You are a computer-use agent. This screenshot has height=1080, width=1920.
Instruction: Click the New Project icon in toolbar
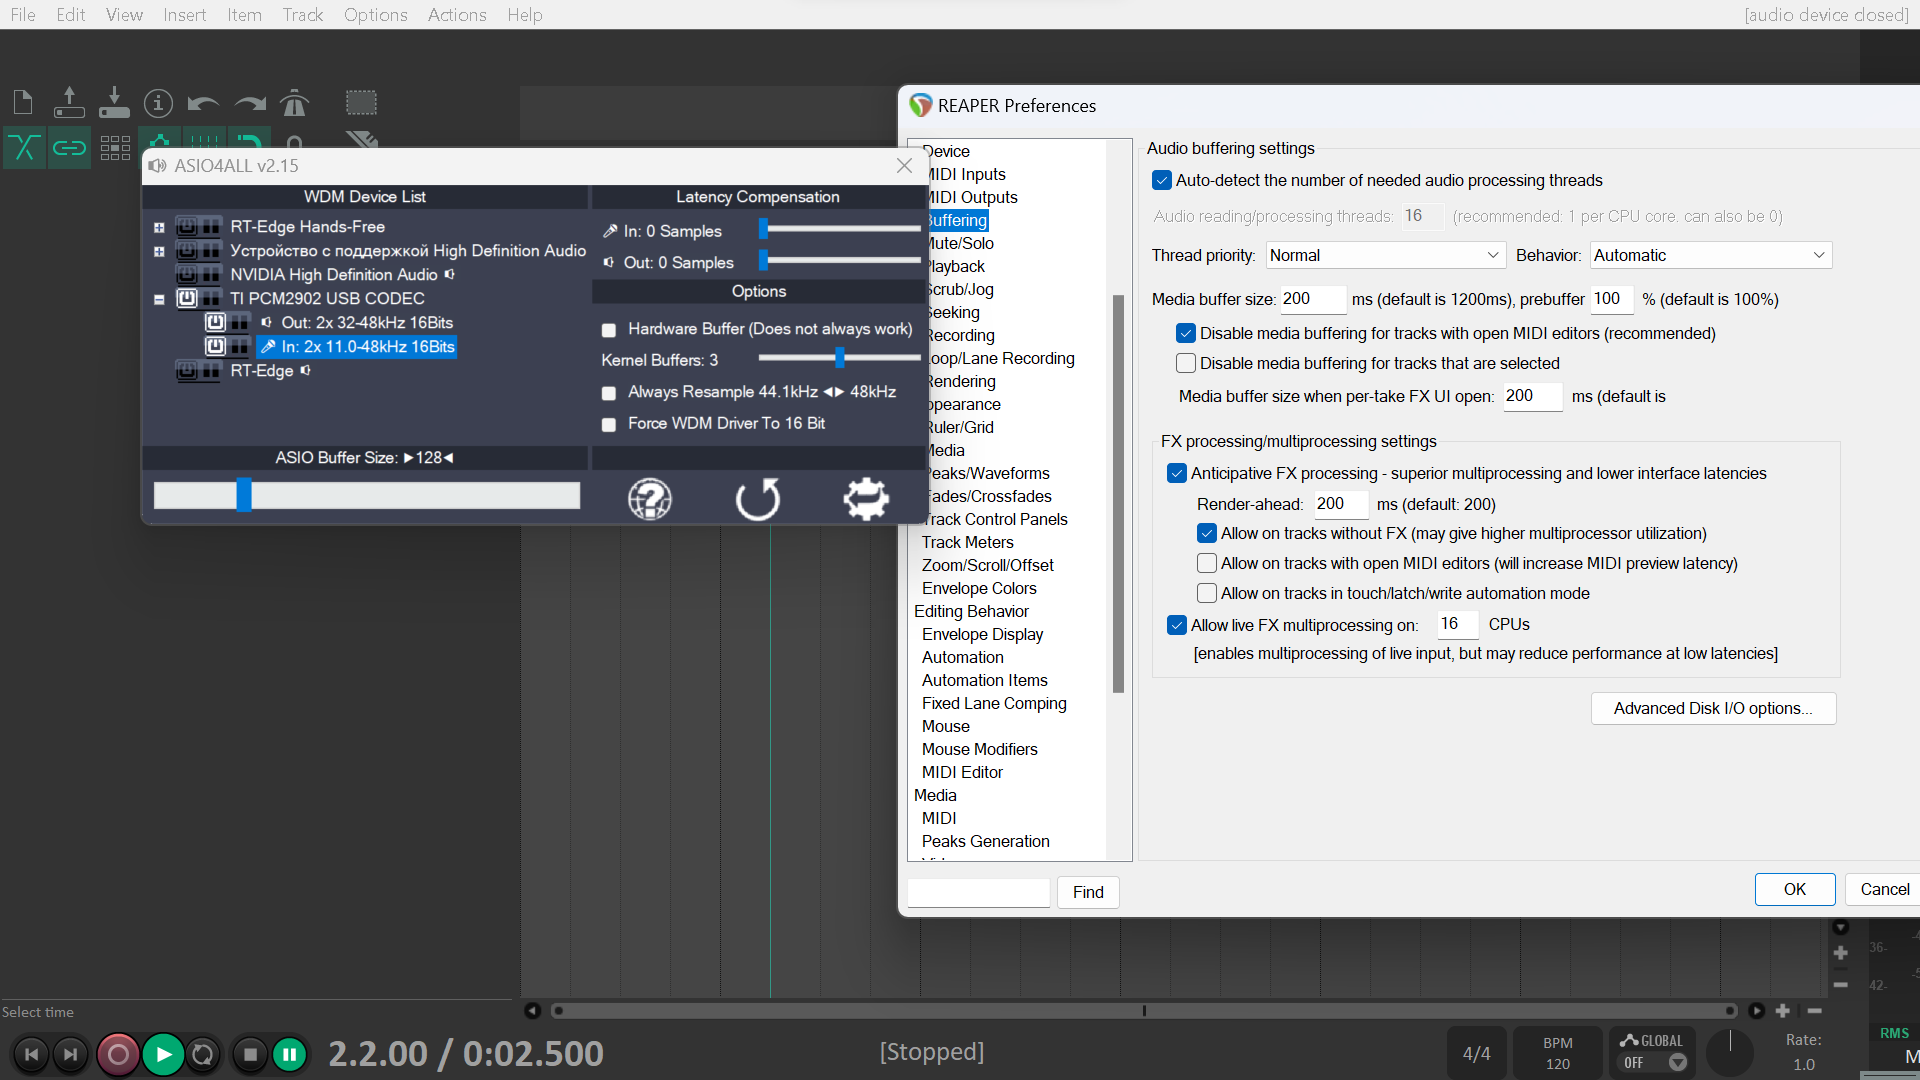click(23, 102)
